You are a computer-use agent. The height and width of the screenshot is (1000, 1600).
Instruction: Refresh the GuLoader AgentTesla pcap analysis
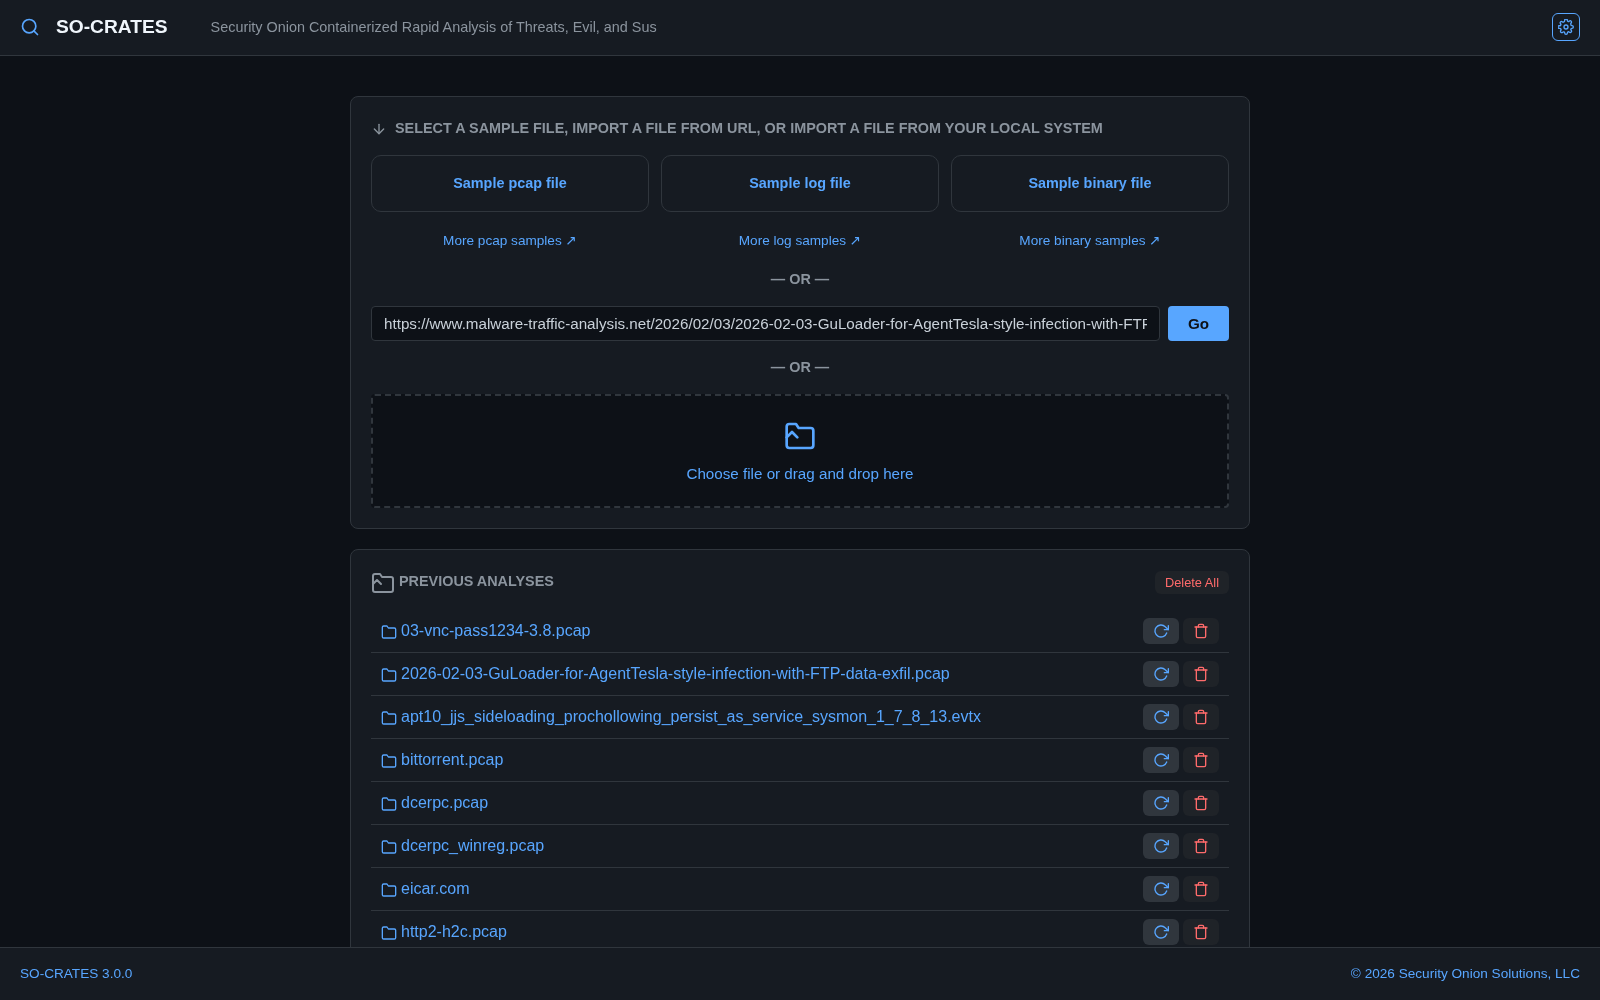coord(1161,674)
